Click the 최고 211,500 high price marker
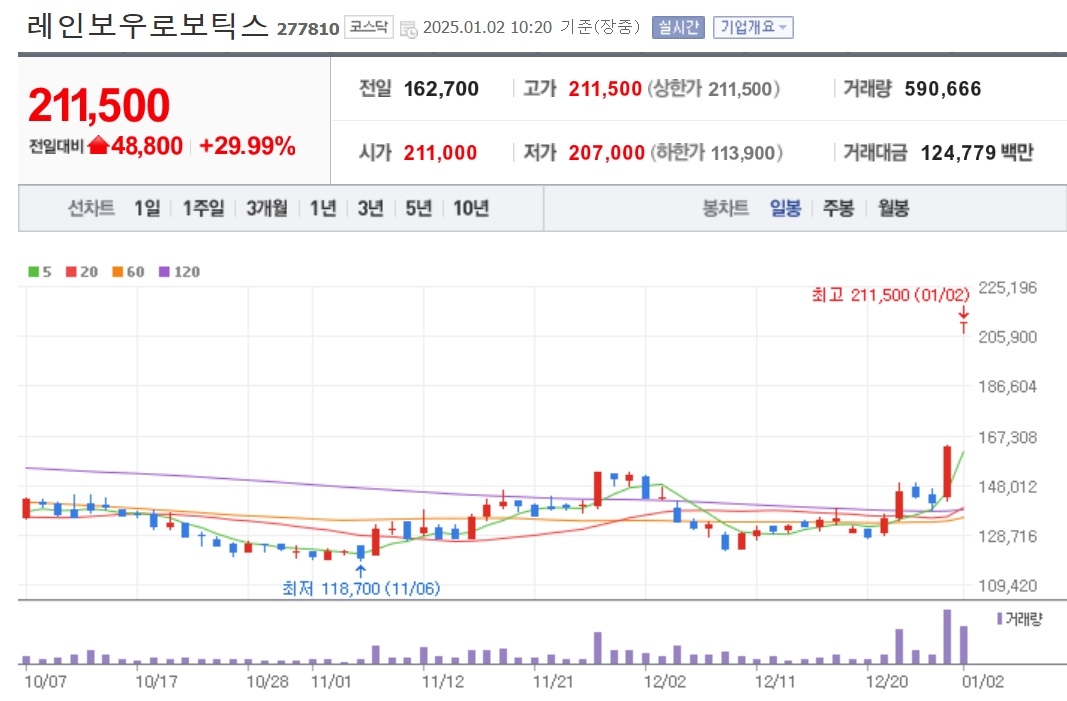 tap(890, 294)
